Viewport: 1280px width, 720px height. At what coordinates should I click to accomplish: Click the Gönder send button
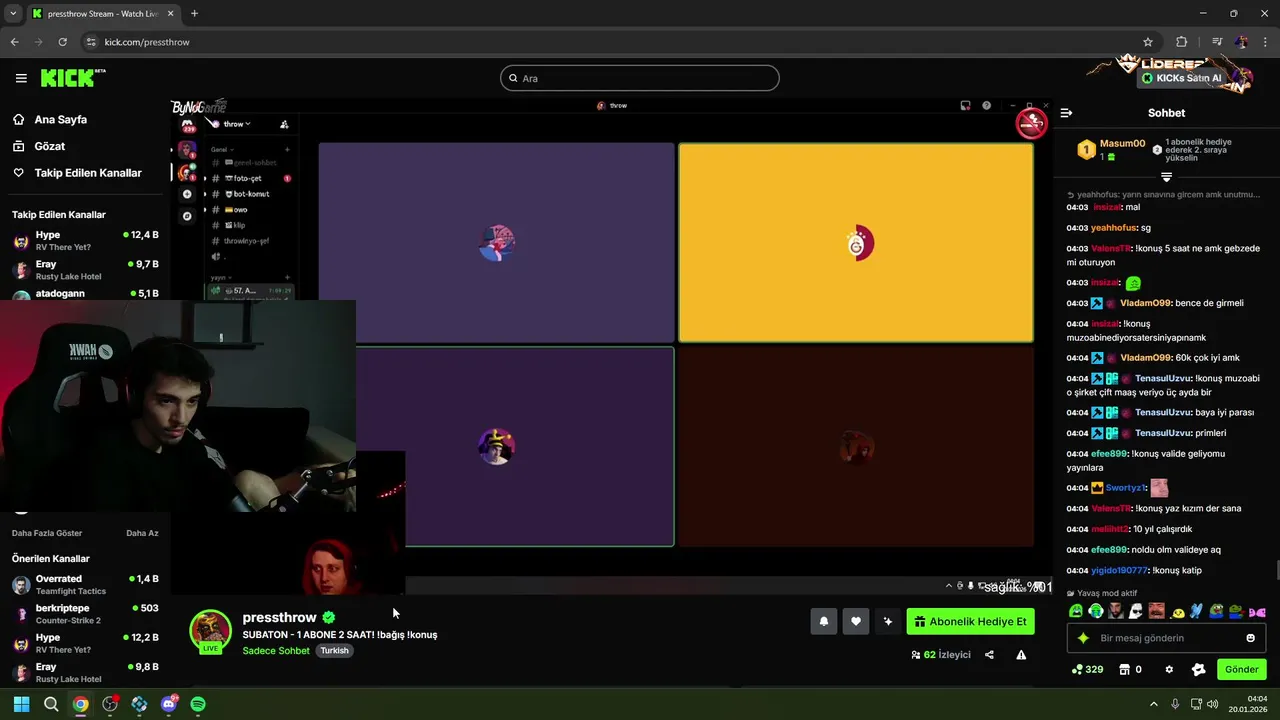[1241, 669]
